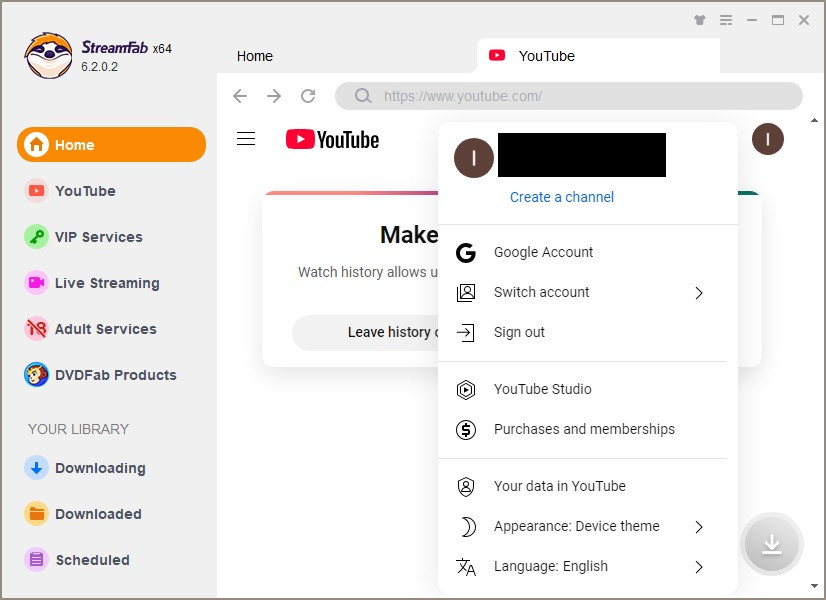
Task: Expand the Switch account submenu arrow
Action: (699, 293)
